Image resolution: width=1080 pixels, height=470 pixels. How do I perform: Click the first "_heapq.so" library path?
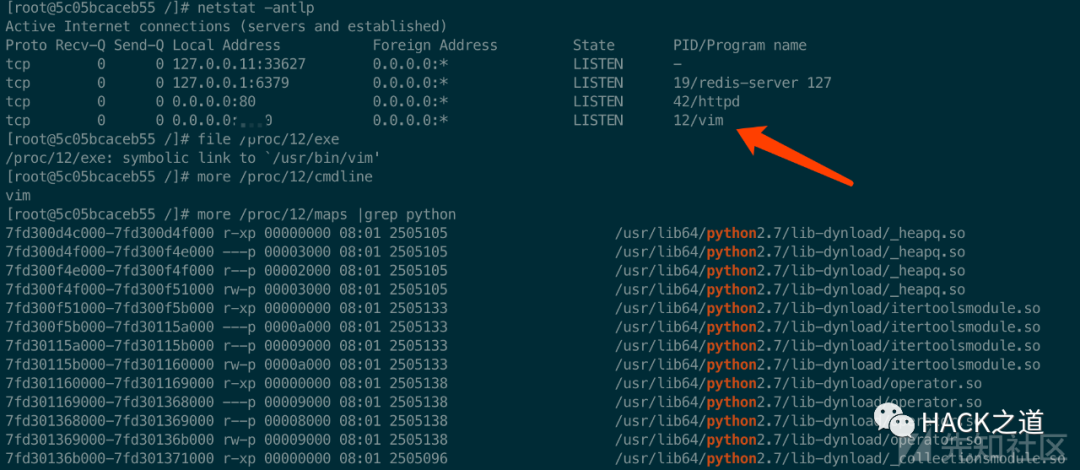click(x=790, y=233)
